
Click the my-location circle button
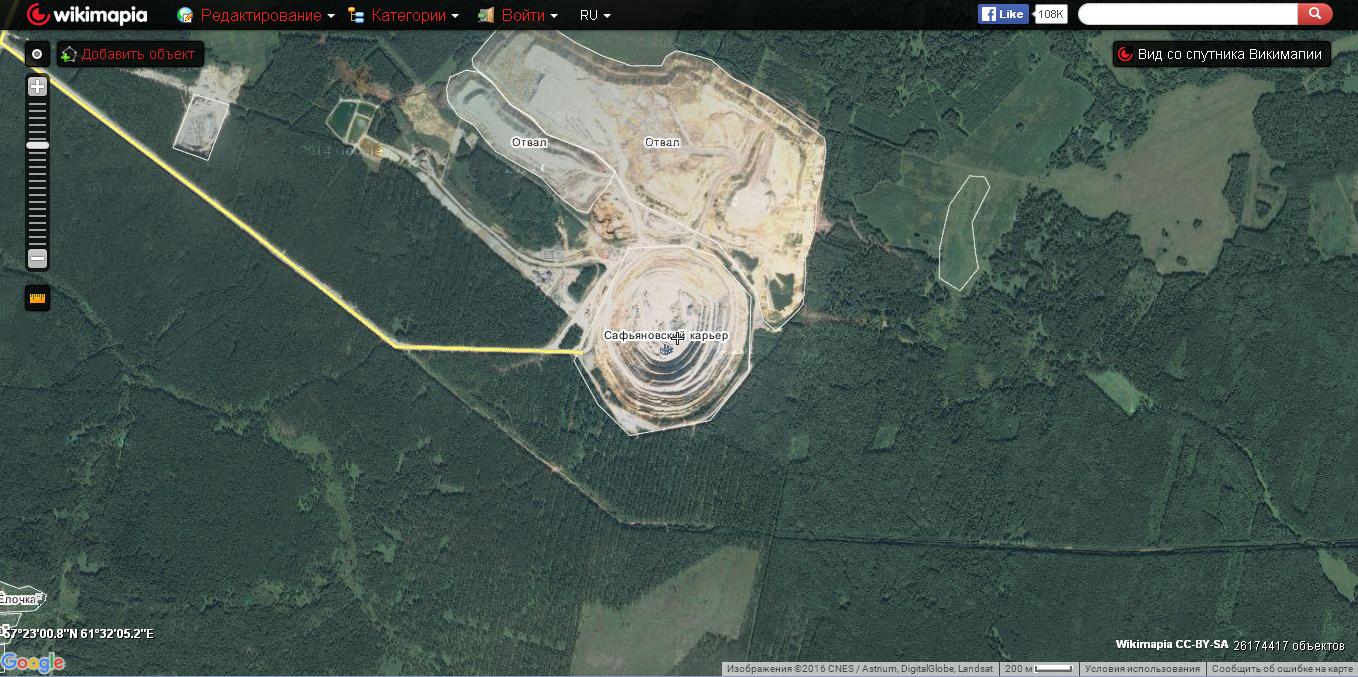click(37, 54)
